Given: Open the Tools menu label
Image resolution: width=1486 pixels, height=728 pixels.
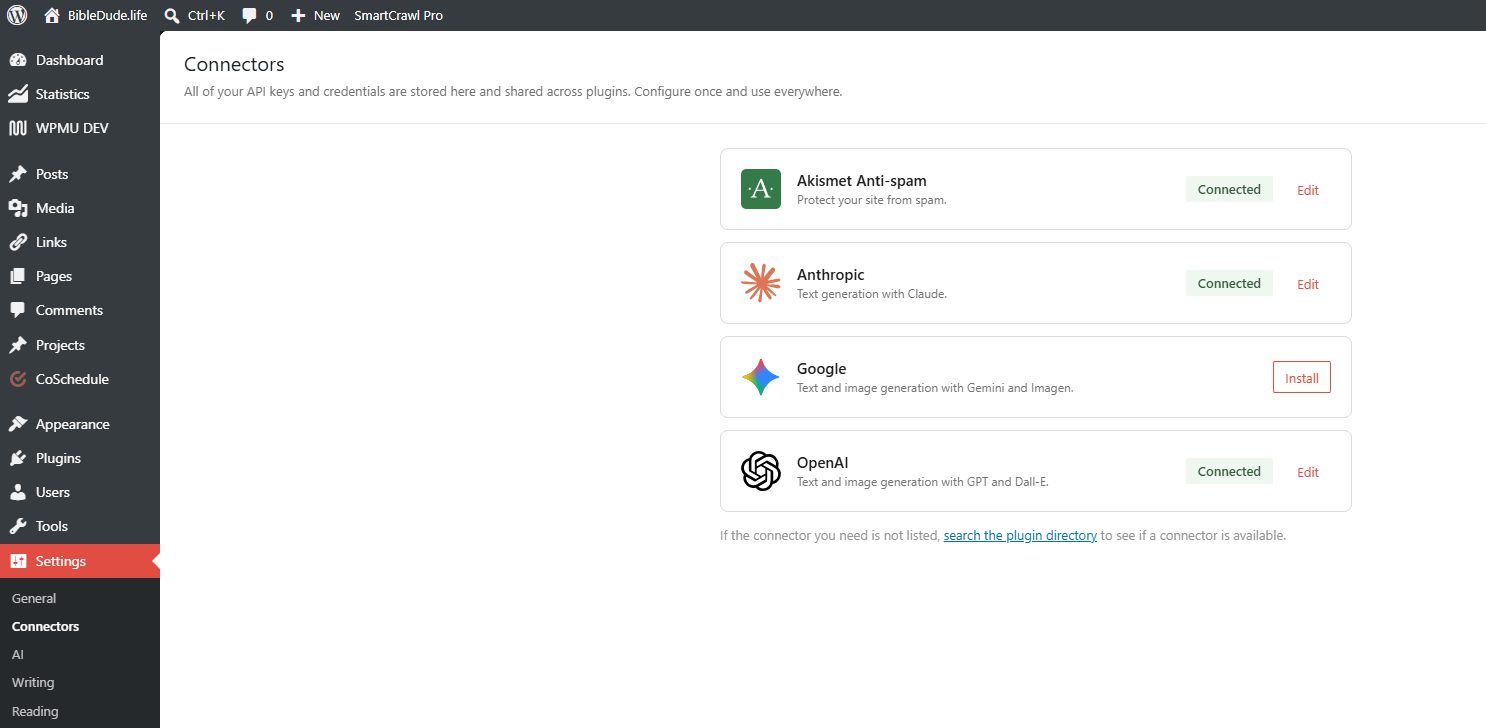Looking at the screenshot, I should [x=52, y=526].
